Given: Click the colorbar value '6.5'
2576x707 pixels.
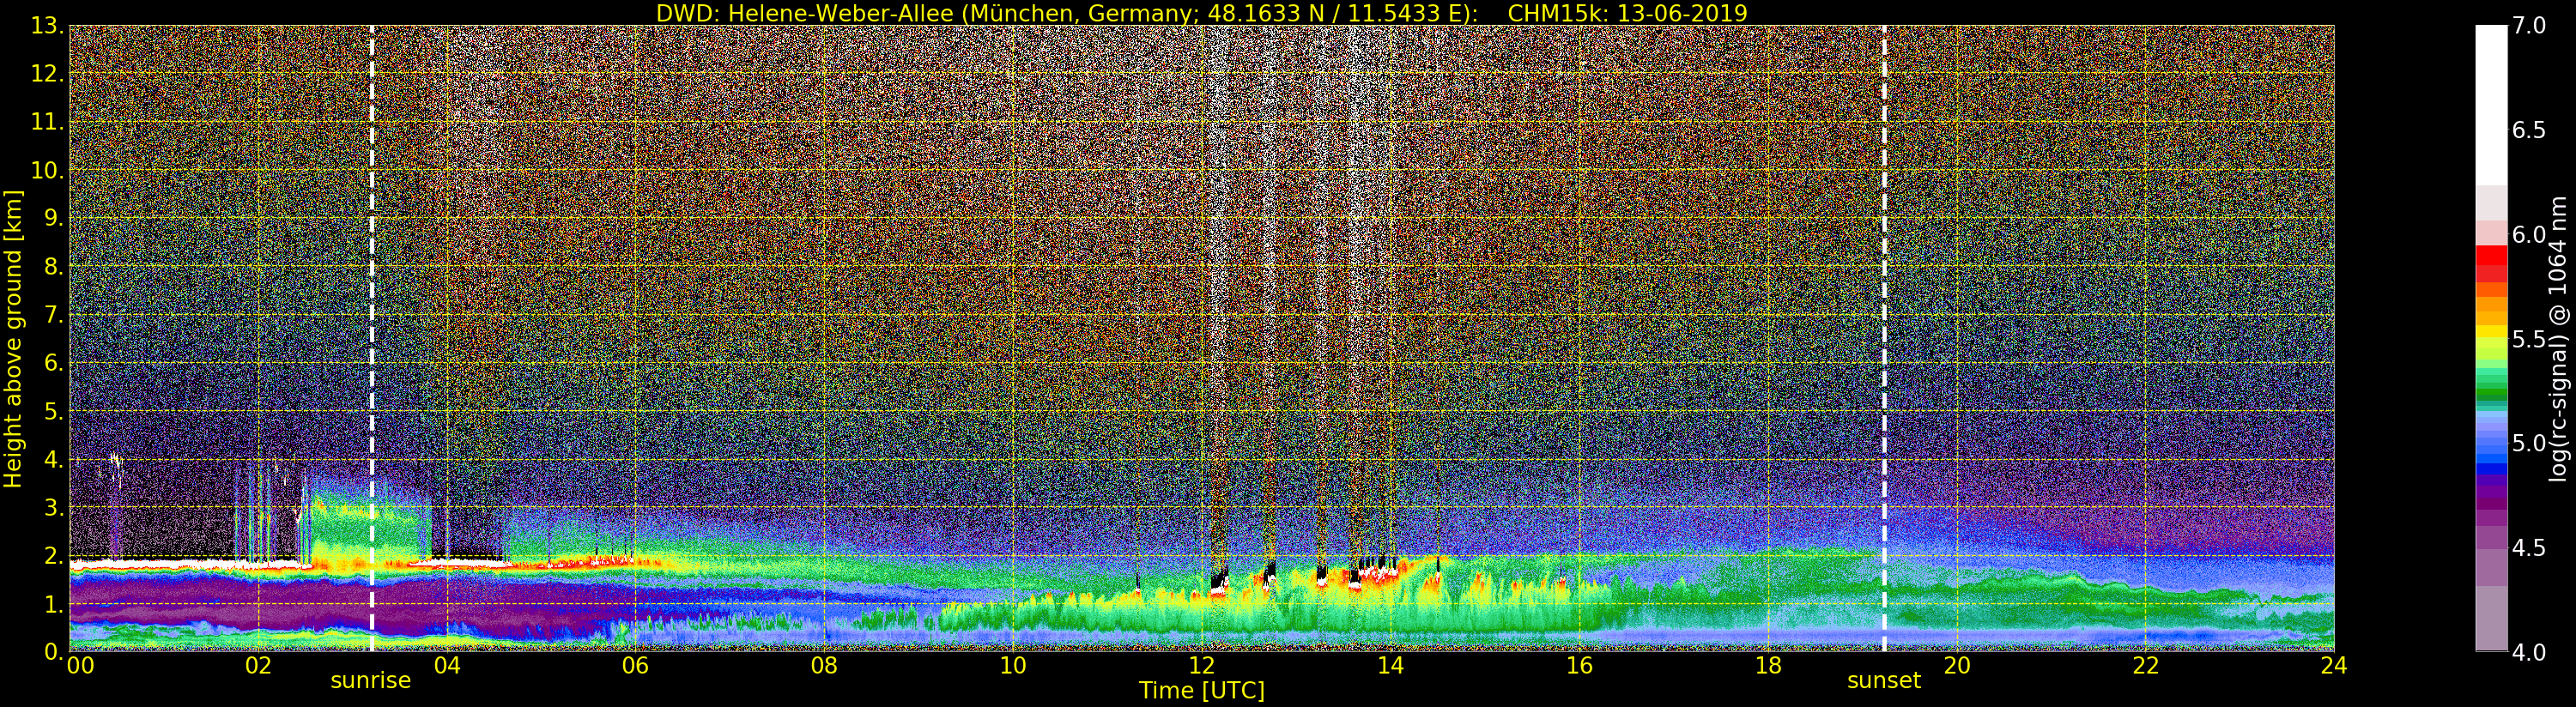Looking at the screenshot, I should pos(2529,130).
